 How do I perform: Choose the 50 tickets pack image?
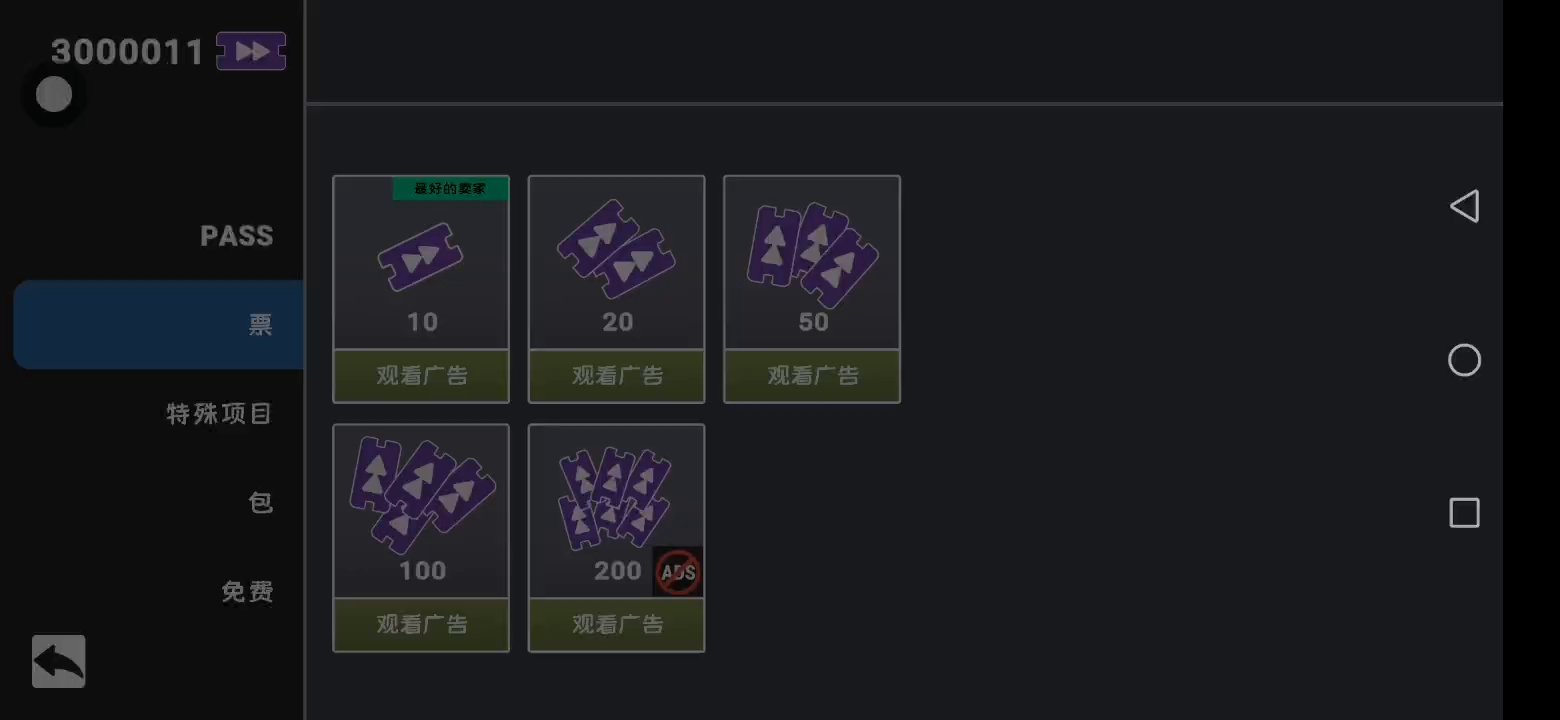[x=812, y=254]
